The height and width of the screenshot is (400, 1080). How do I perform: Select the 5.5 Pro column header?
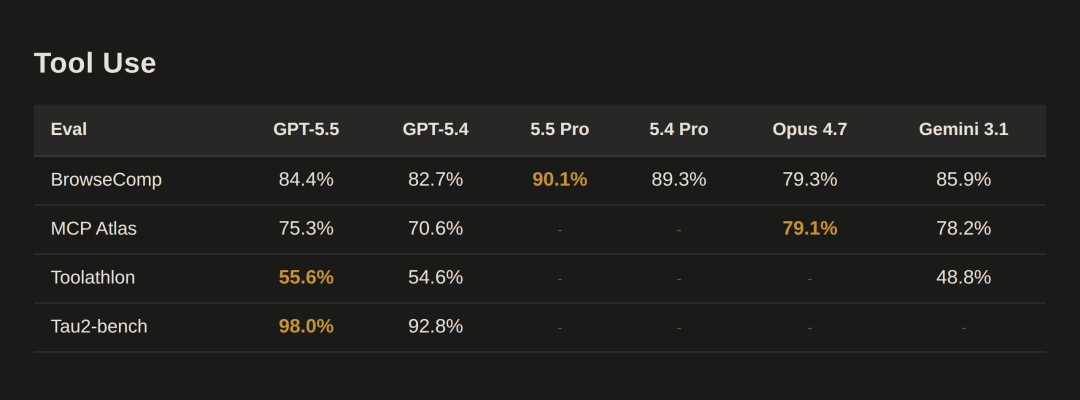pos(559,129)
